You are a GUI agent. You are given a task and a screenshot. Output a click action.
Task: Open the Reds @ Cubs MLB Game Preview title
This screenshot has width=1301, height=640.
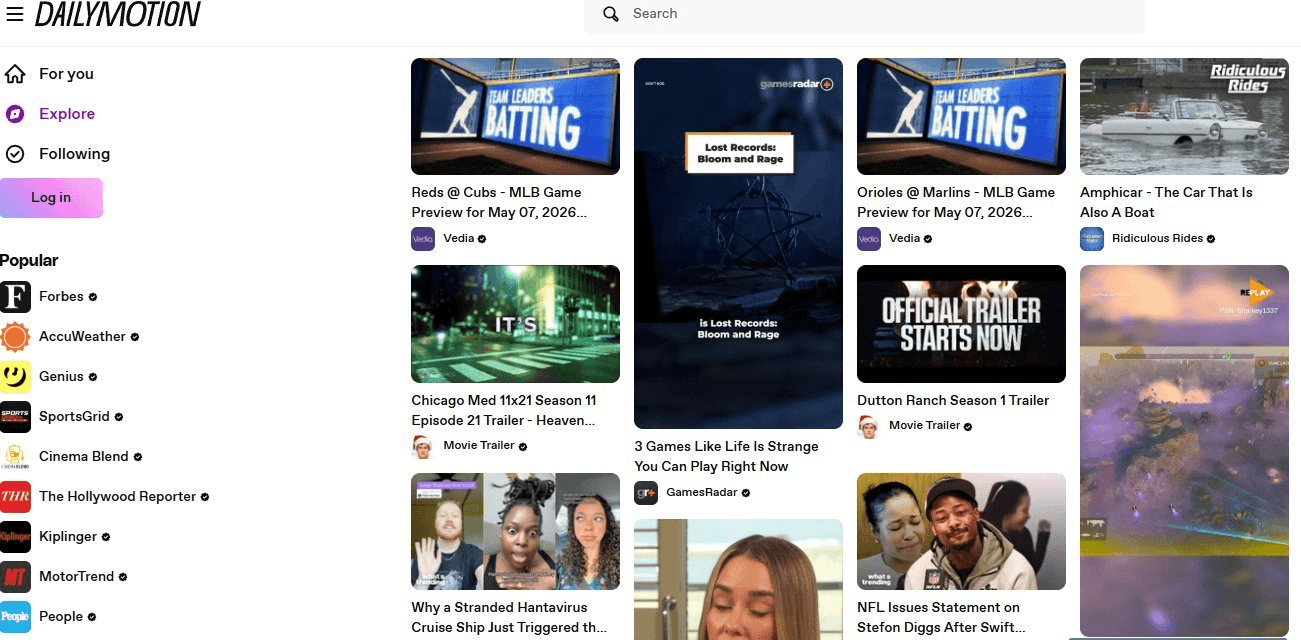(x=499, y=202)
